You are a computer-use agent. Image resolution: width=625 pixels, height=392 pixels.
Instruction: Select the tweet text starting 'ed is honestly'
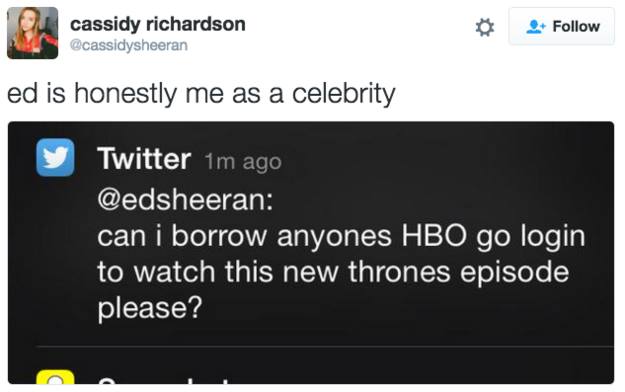pos(201,94)
